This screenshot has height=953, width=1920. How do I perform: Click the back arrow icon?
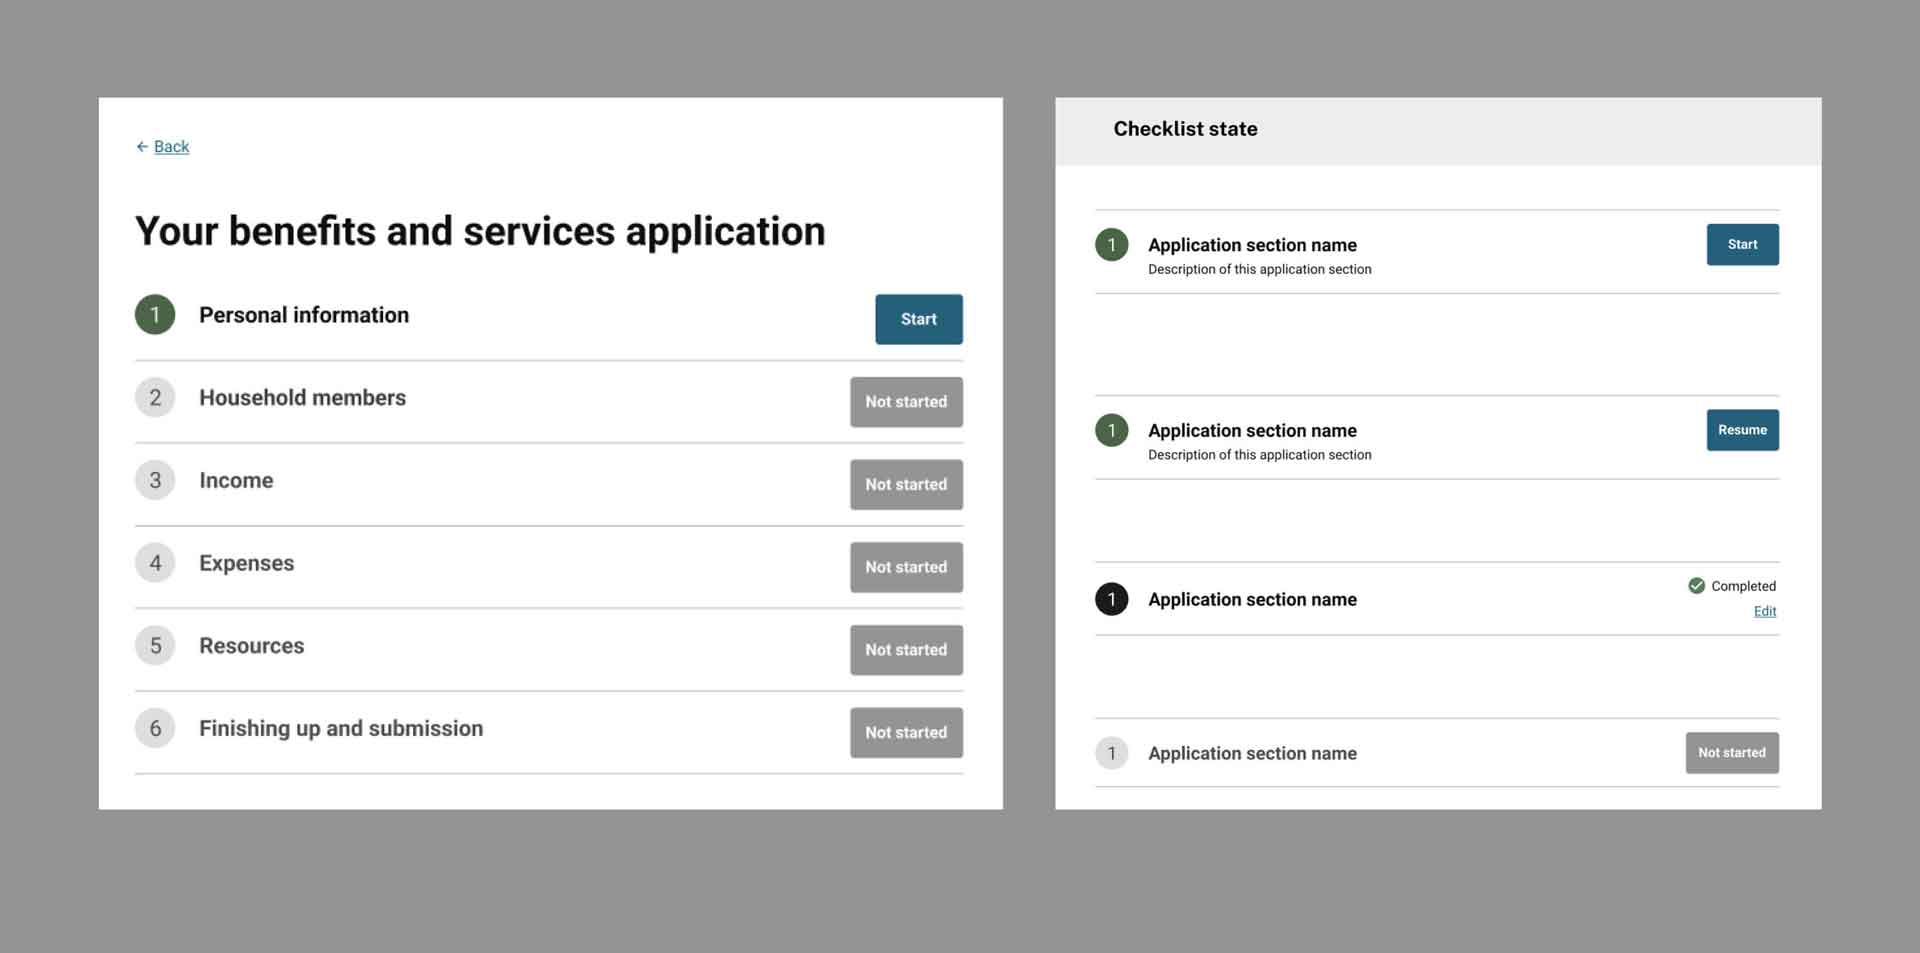coord(142,147)
